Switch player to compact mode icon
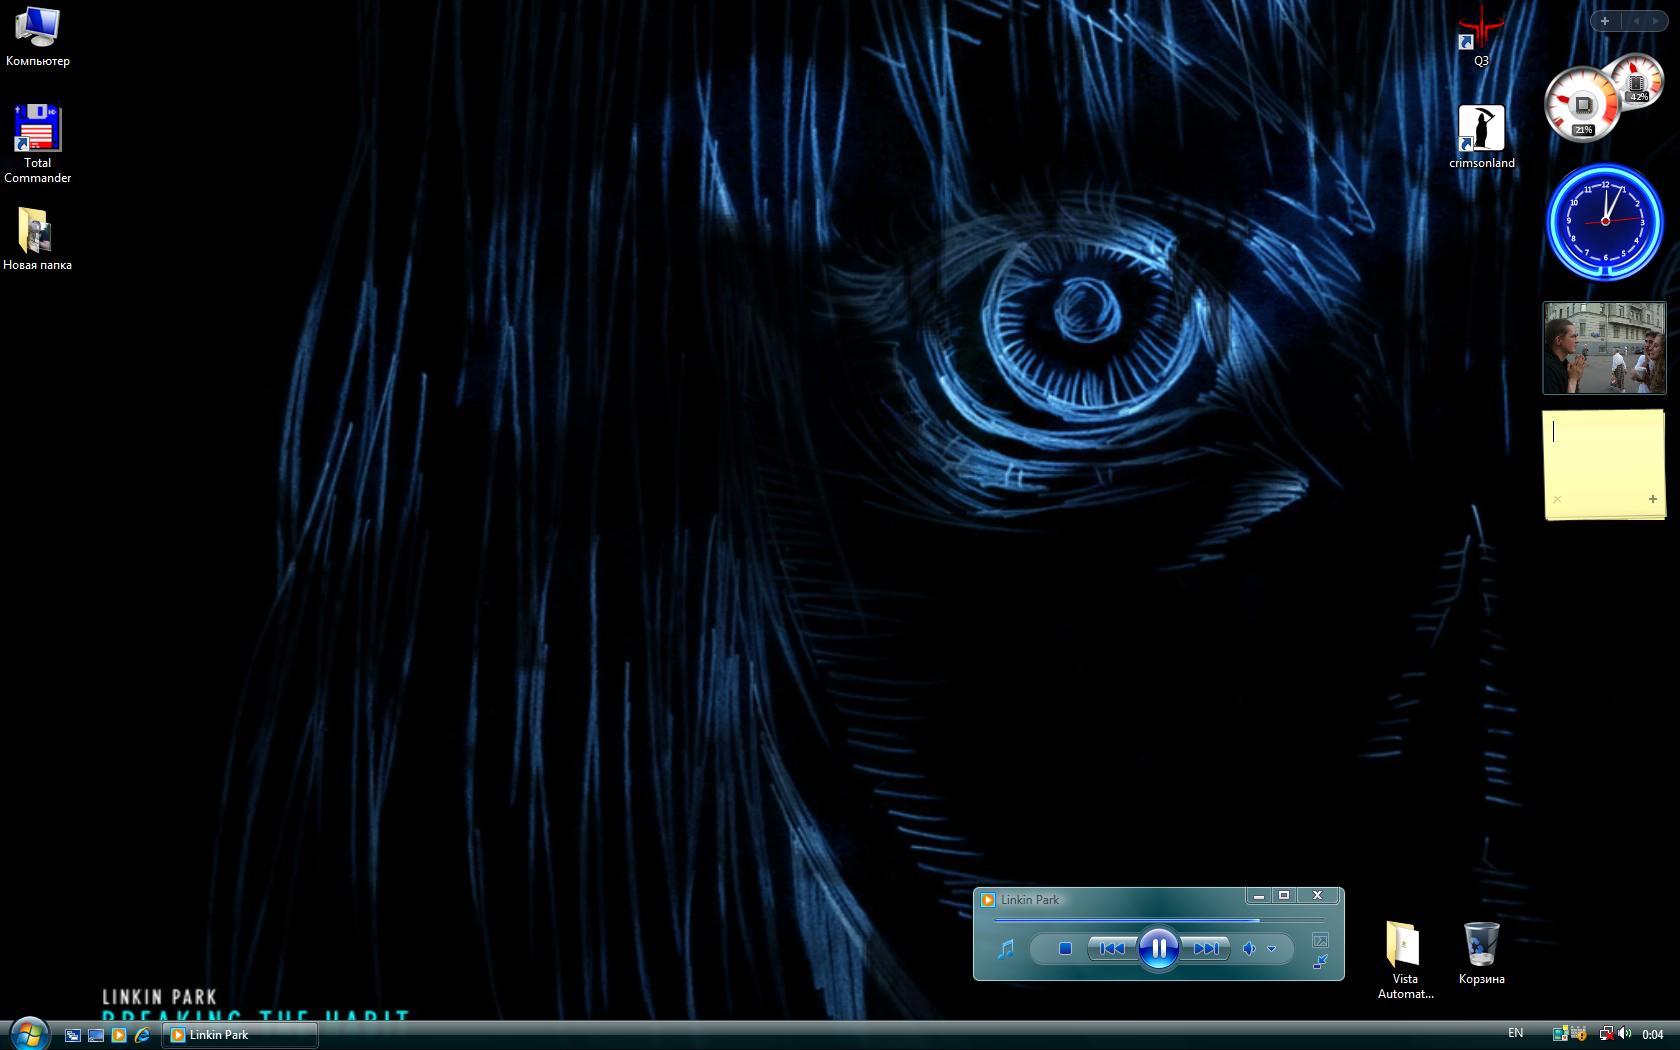The image size is (1680, 1050). click(x=1320, y=962)
